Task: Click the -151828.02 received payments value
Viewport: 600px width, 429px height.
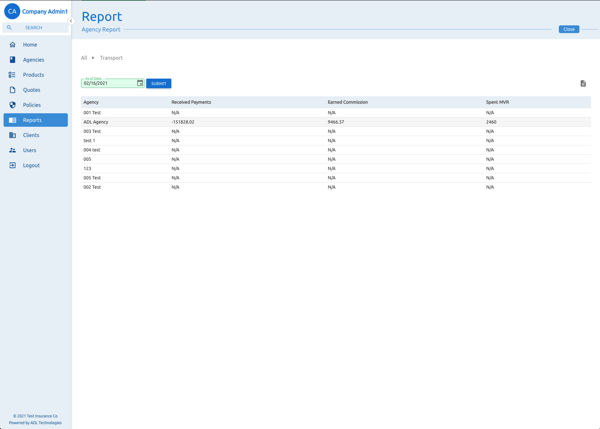Action: click(183, 122)
